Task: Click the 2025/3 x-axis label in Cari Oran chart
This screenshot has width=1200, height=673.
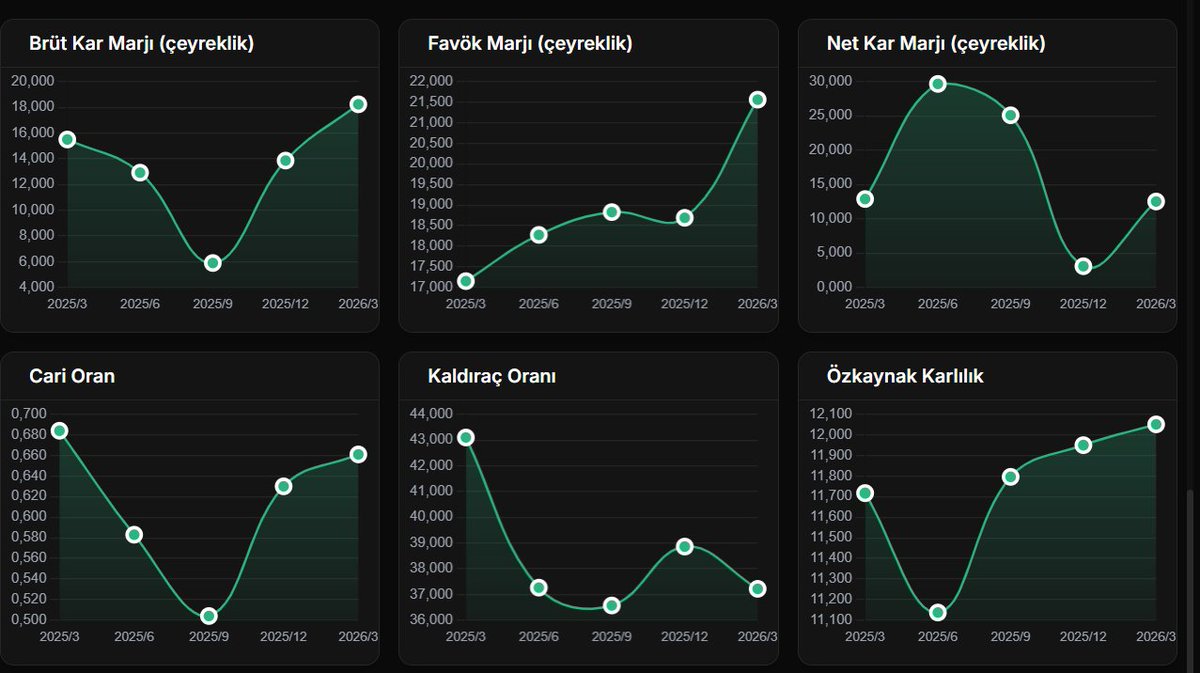Action: point(59,636)
